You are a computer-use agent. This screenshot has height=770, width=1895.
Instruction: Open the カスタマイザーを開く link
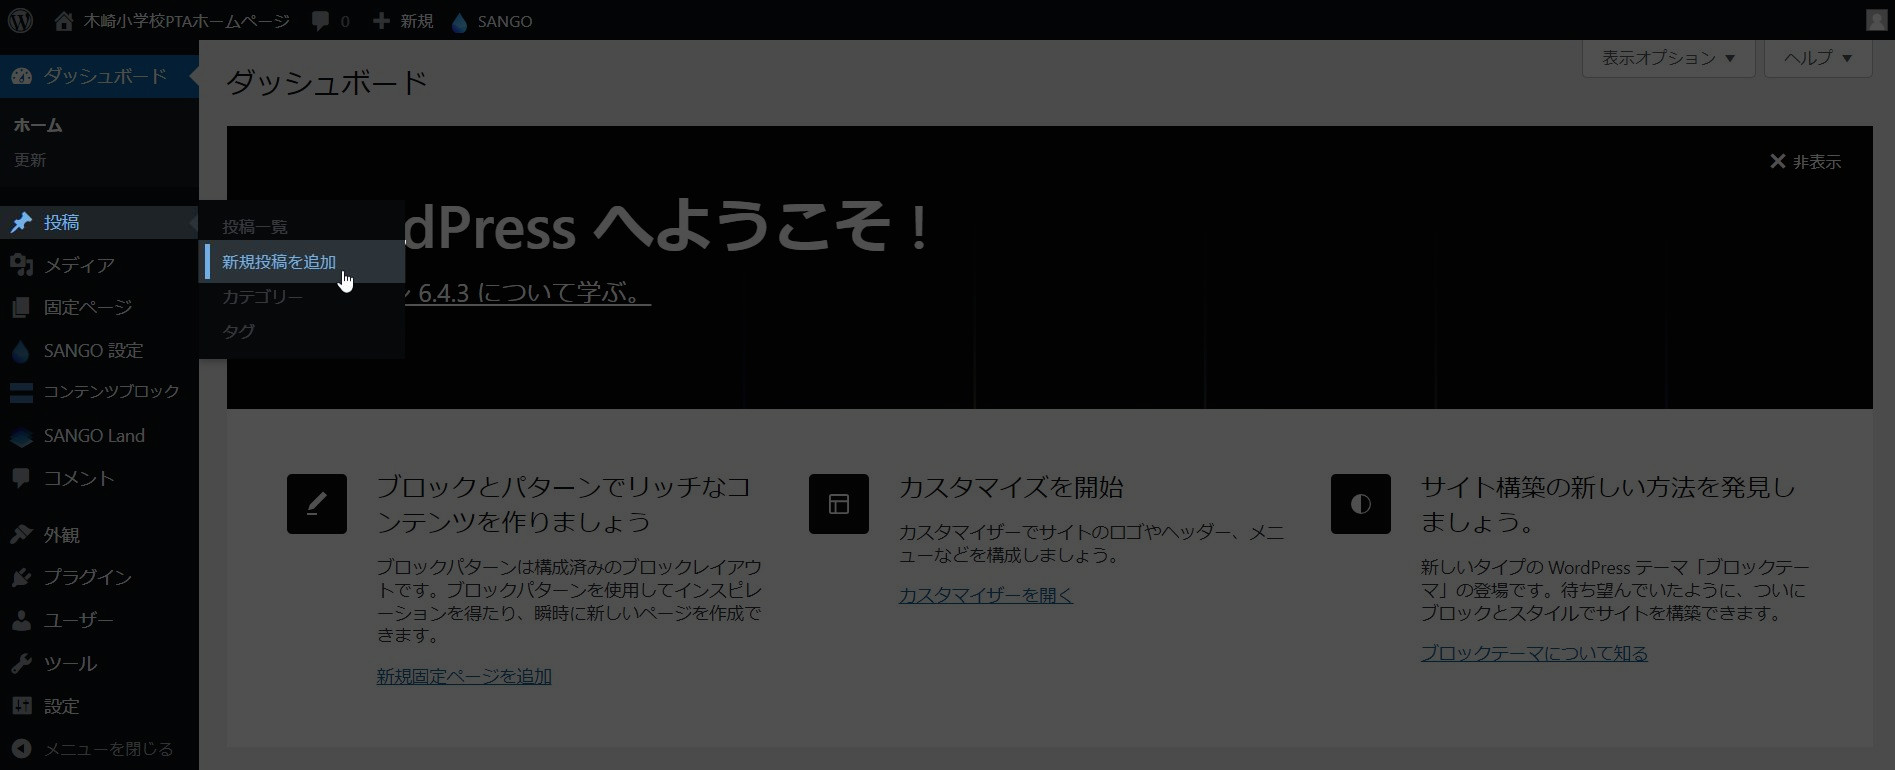985,595
